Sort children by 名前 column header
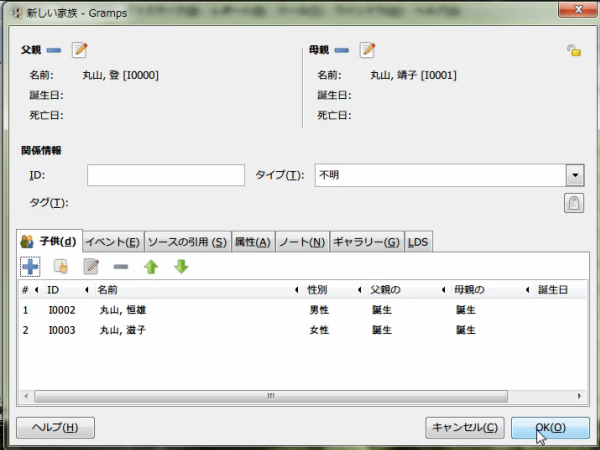This screenshot has height=450, width=600. 190,290
